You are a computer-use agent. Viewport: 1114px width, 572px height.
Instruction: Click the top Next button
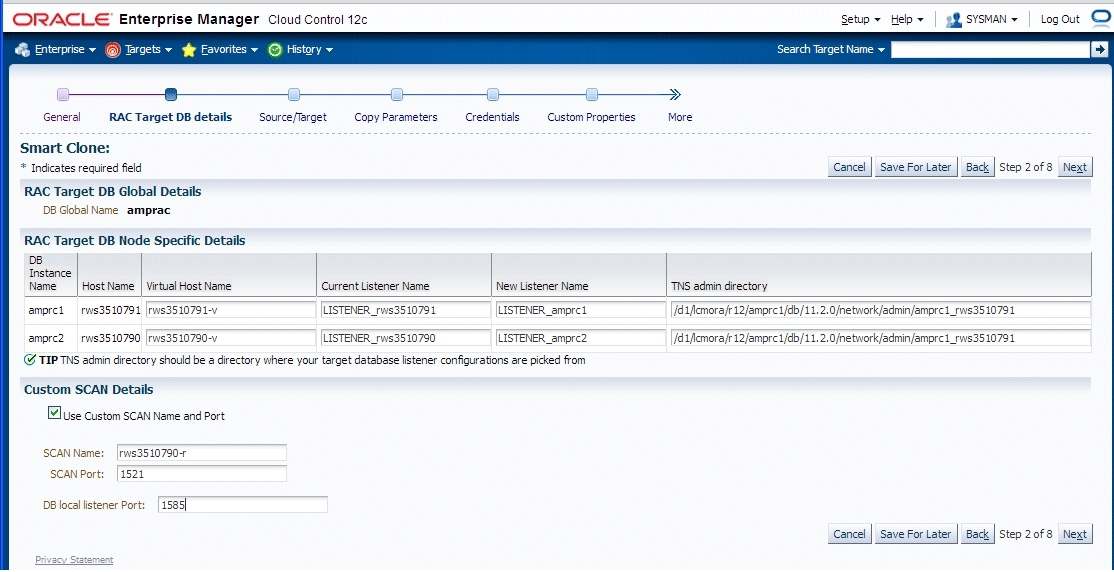pyautogui.click(x=1075, y=167)
